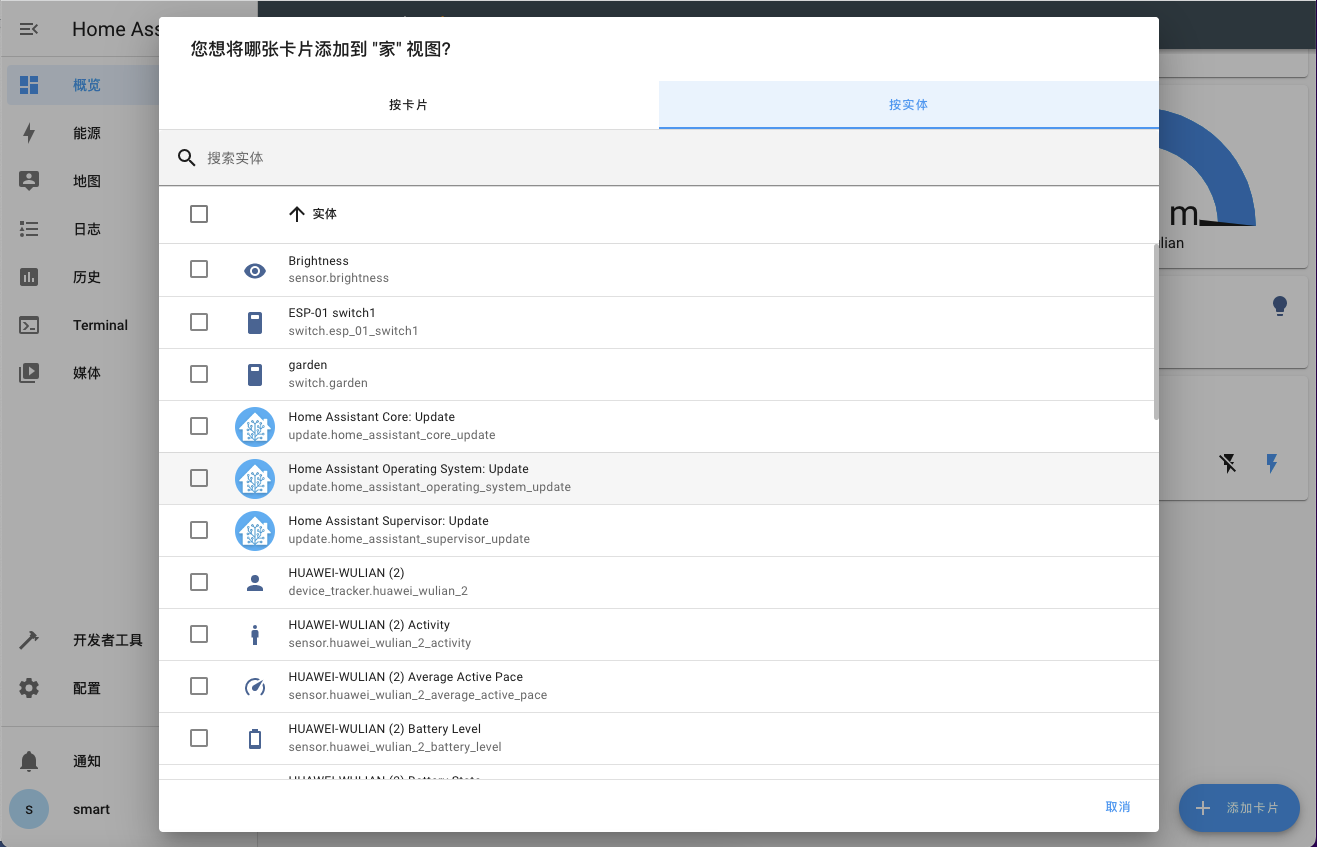Tick the garden switch checkbox

coord(199,374)
